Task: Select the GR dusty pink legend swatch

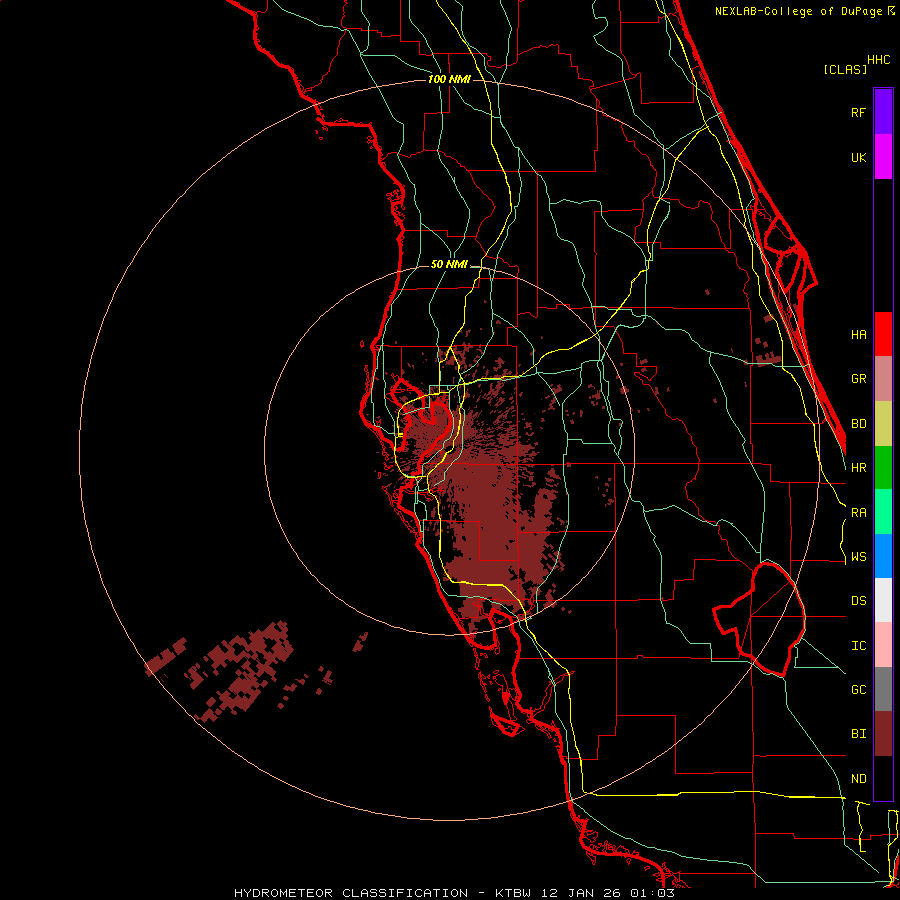Action: click(883, 379)
